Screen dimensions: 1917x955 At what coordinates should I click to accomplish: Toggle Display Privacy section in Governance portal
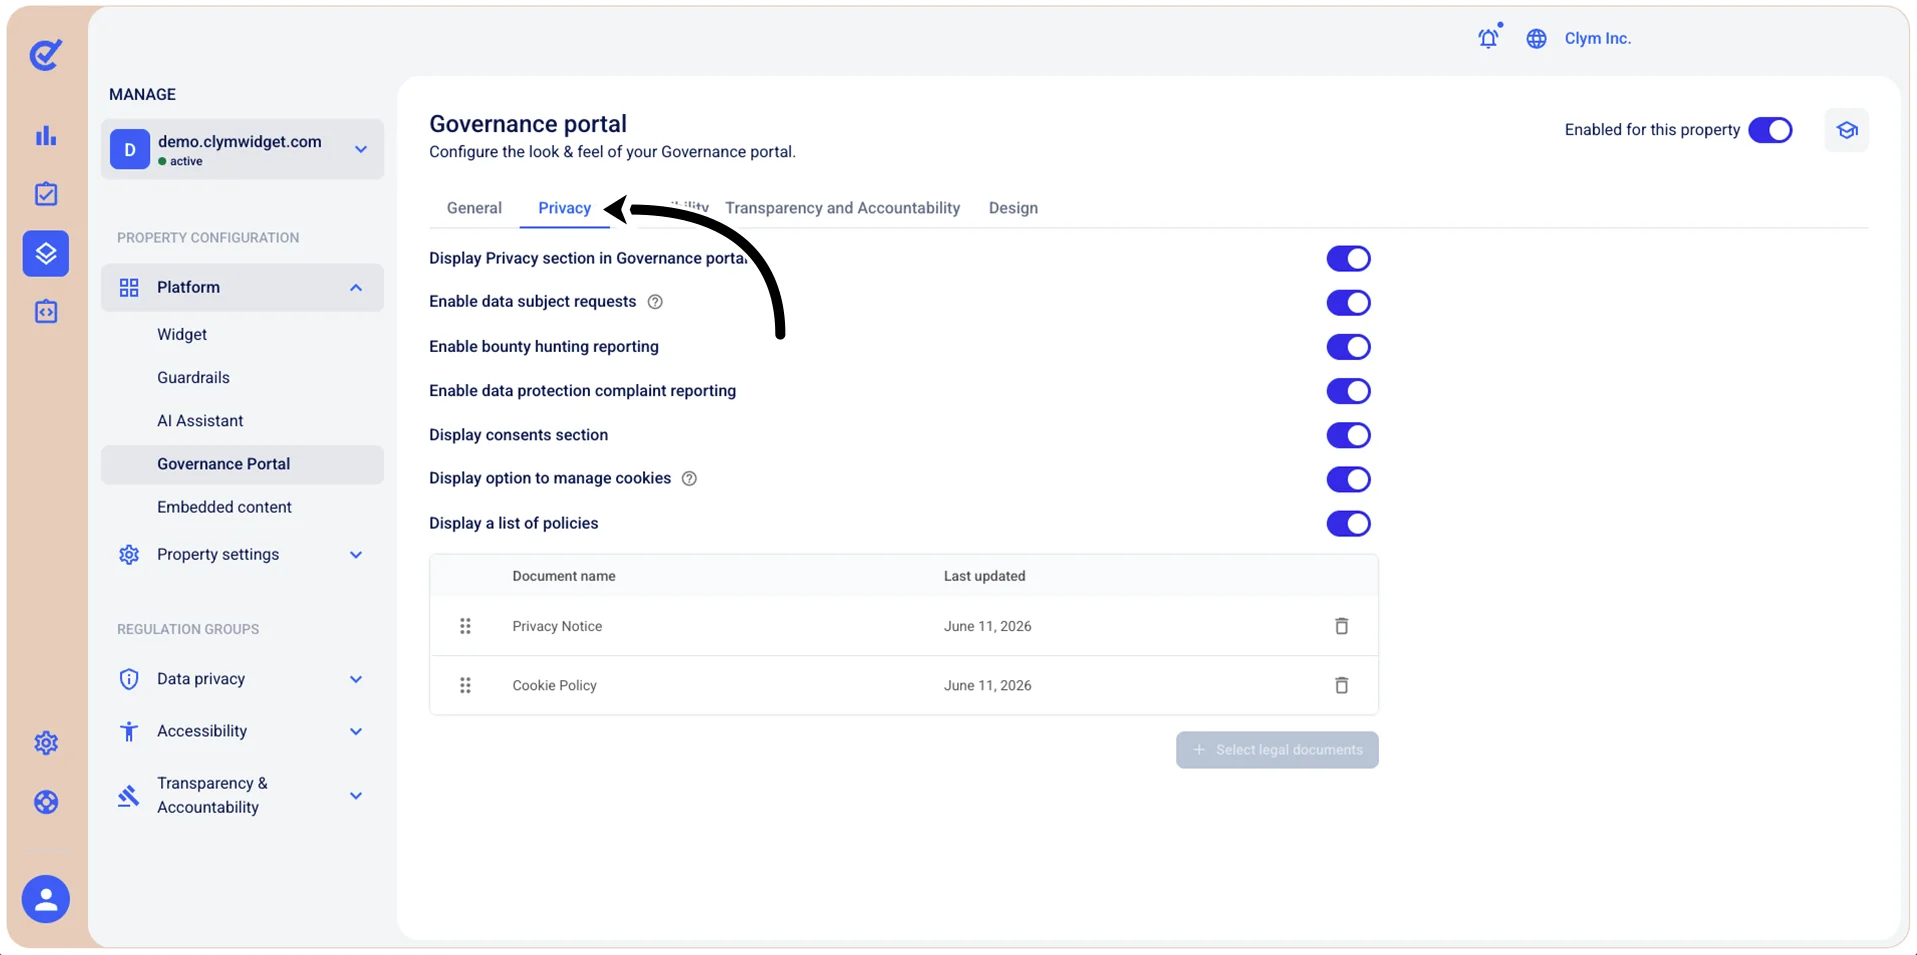point(1348,259)
